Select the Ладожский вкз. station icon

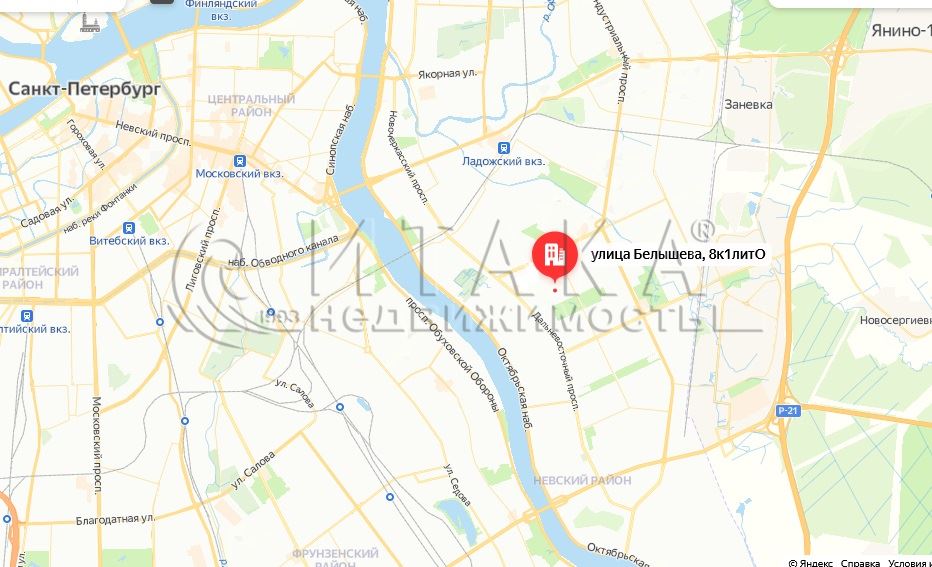click(x=503, y=148)
